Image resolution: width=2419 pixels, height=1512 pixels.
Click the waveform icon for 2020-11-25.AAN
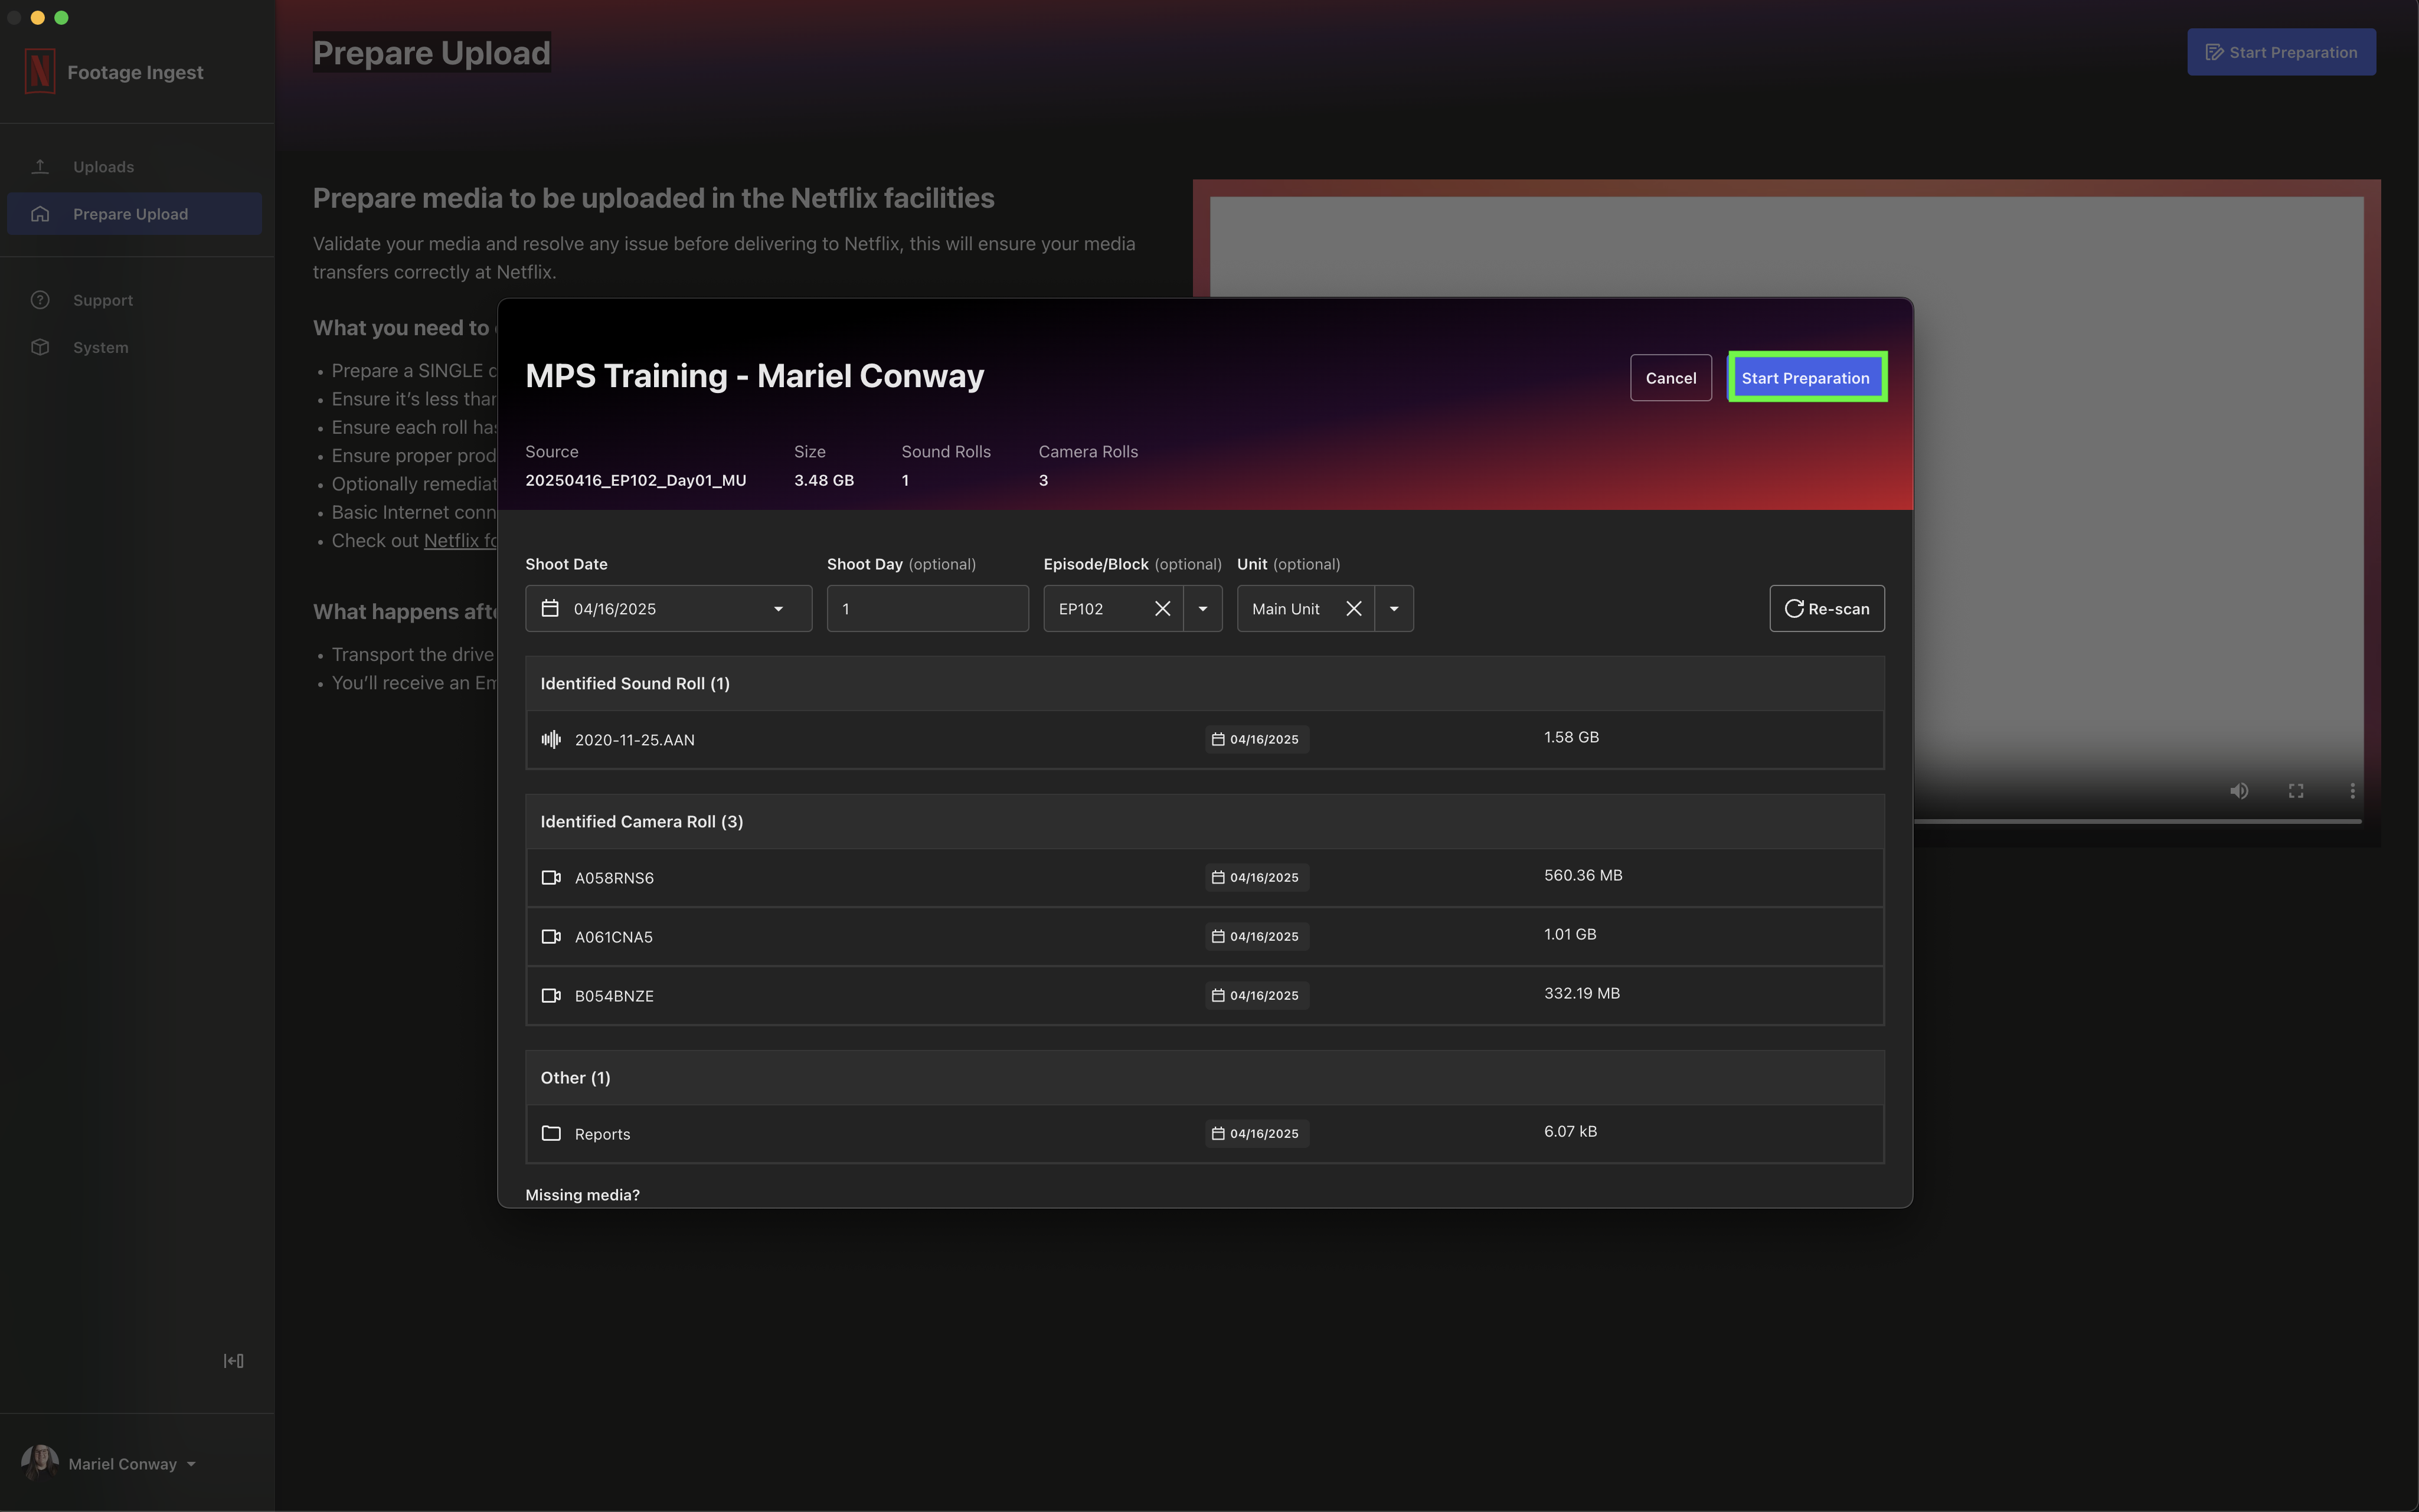(x=551, y=739)
